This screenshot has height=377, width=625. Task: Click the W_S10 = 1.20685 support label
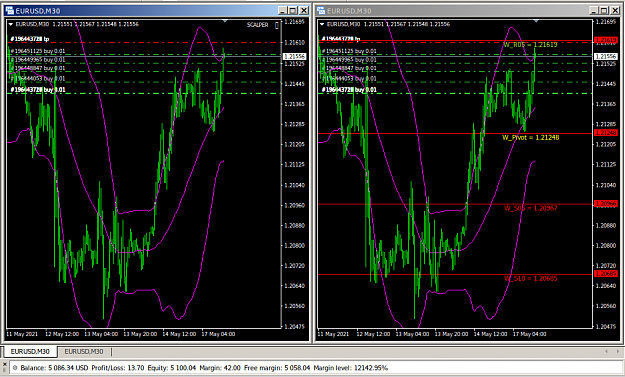(531, 279)
